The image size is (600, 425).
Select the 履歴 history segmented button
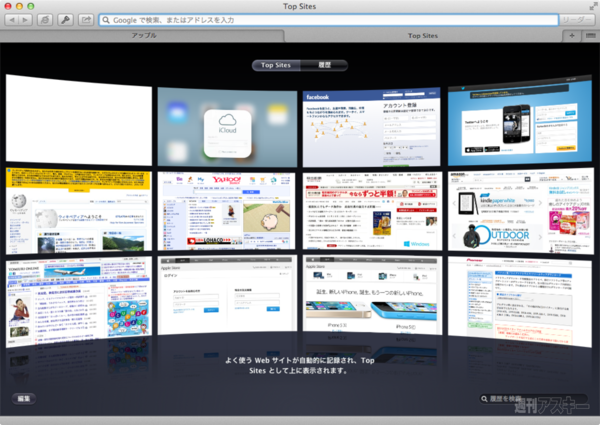pyautogui.click(x=324, y=65)
